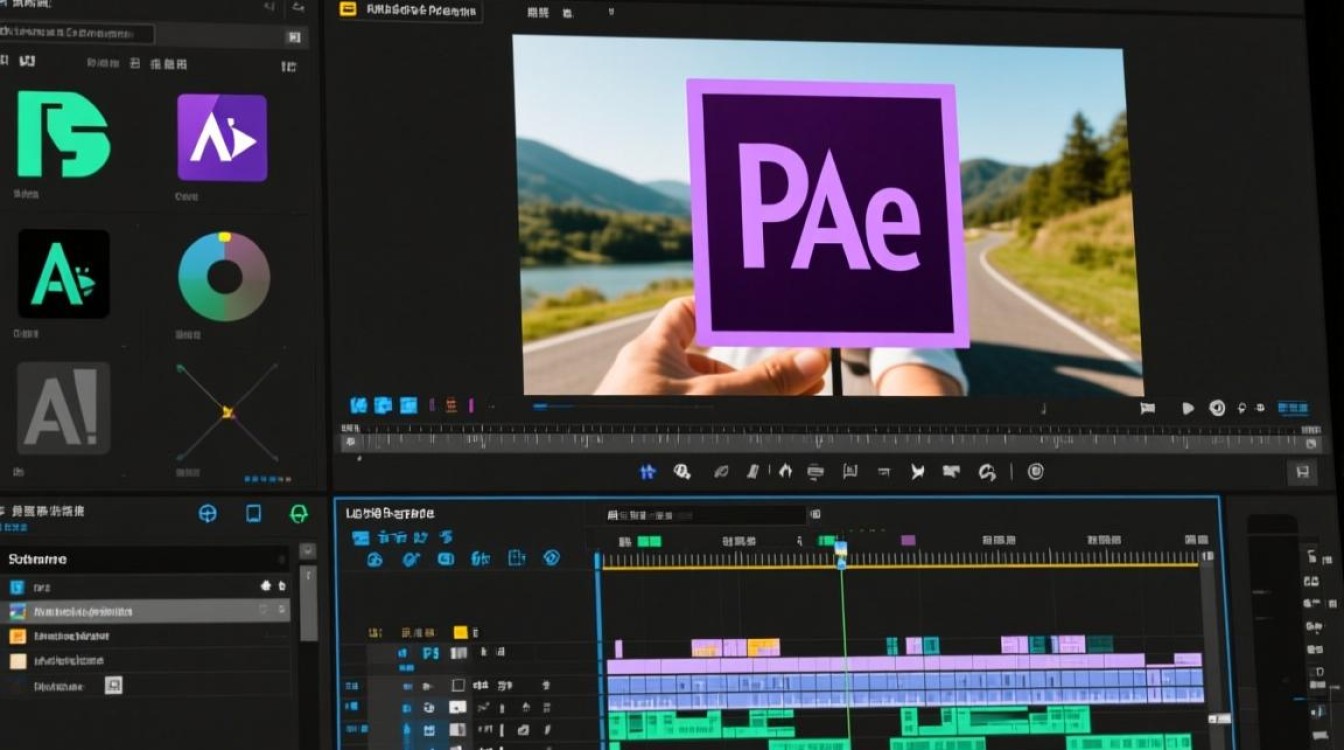Select the feather tool in the center toolbar
Viewport: 1344px width, 750px height.
pyautogui.click(x=720, y=471)
